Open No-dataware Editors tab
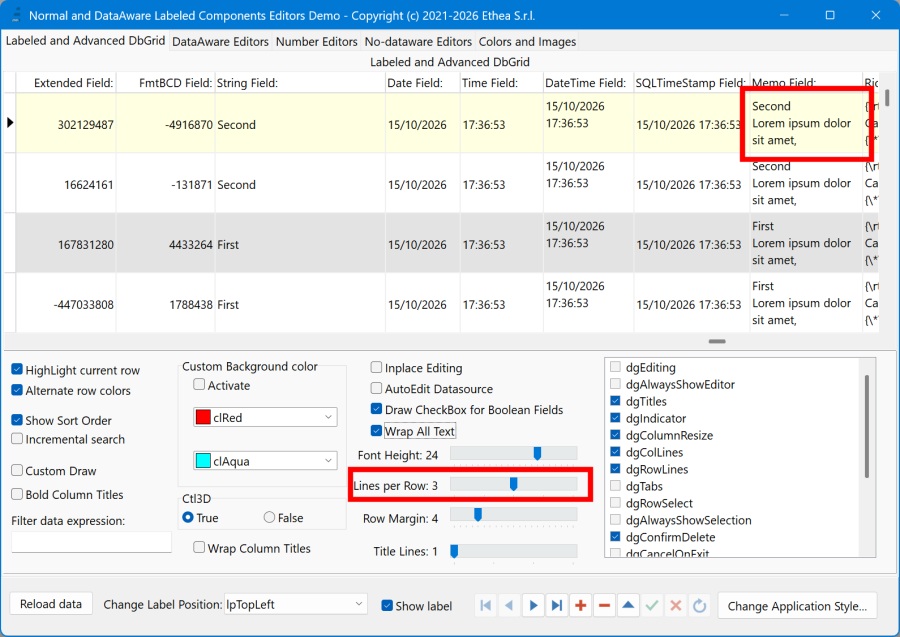 418,42
